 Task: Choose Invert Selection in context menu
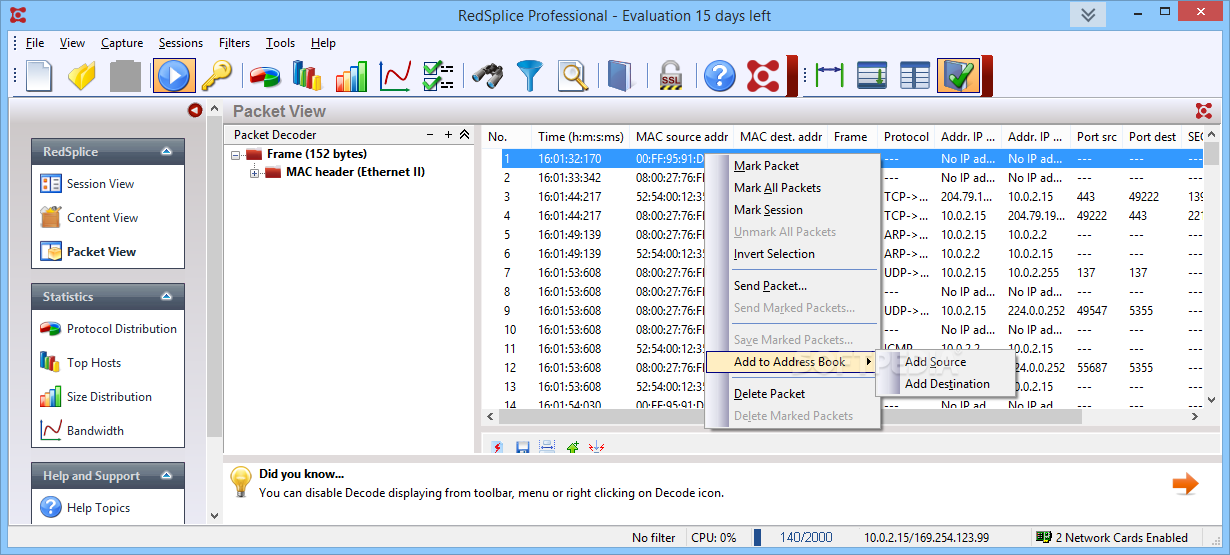click(x=793, y=254)
